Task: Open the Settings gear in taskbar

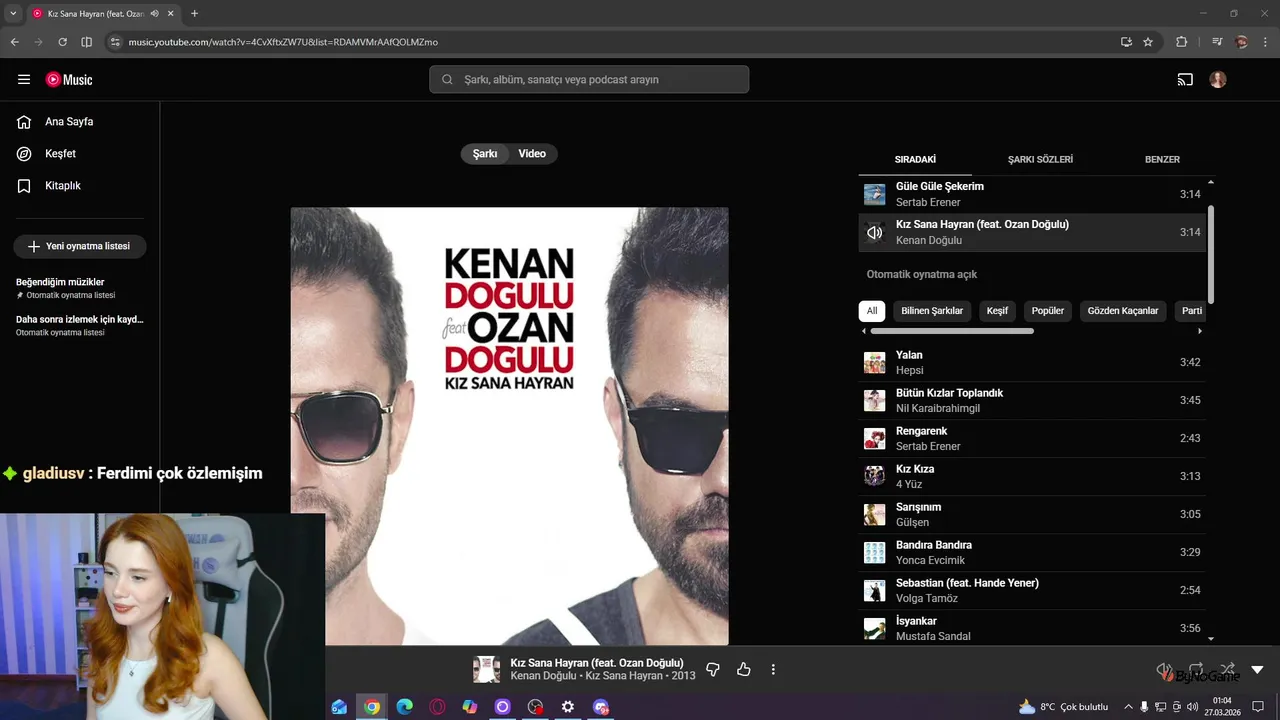Action: point(568,707)
